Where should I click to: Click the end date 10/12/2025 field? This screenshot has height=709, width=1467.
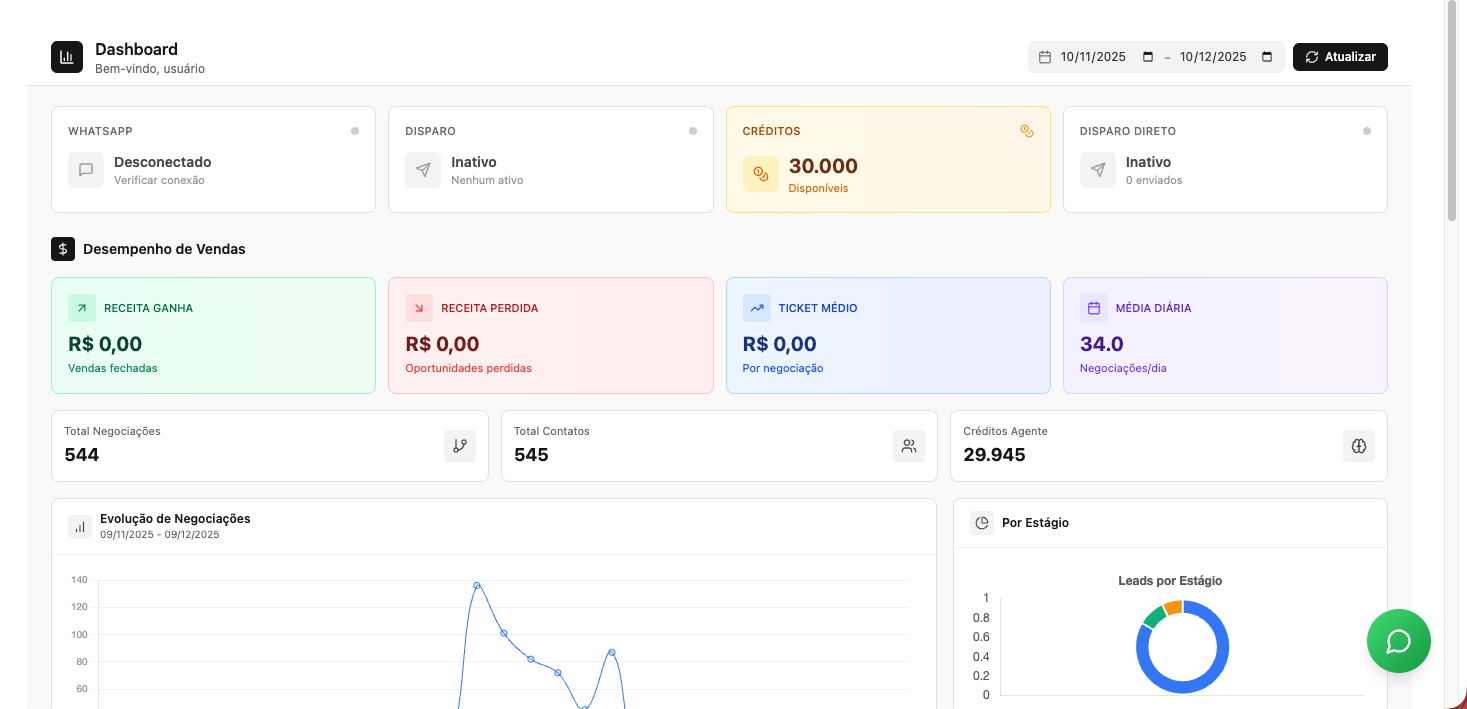1213,57
